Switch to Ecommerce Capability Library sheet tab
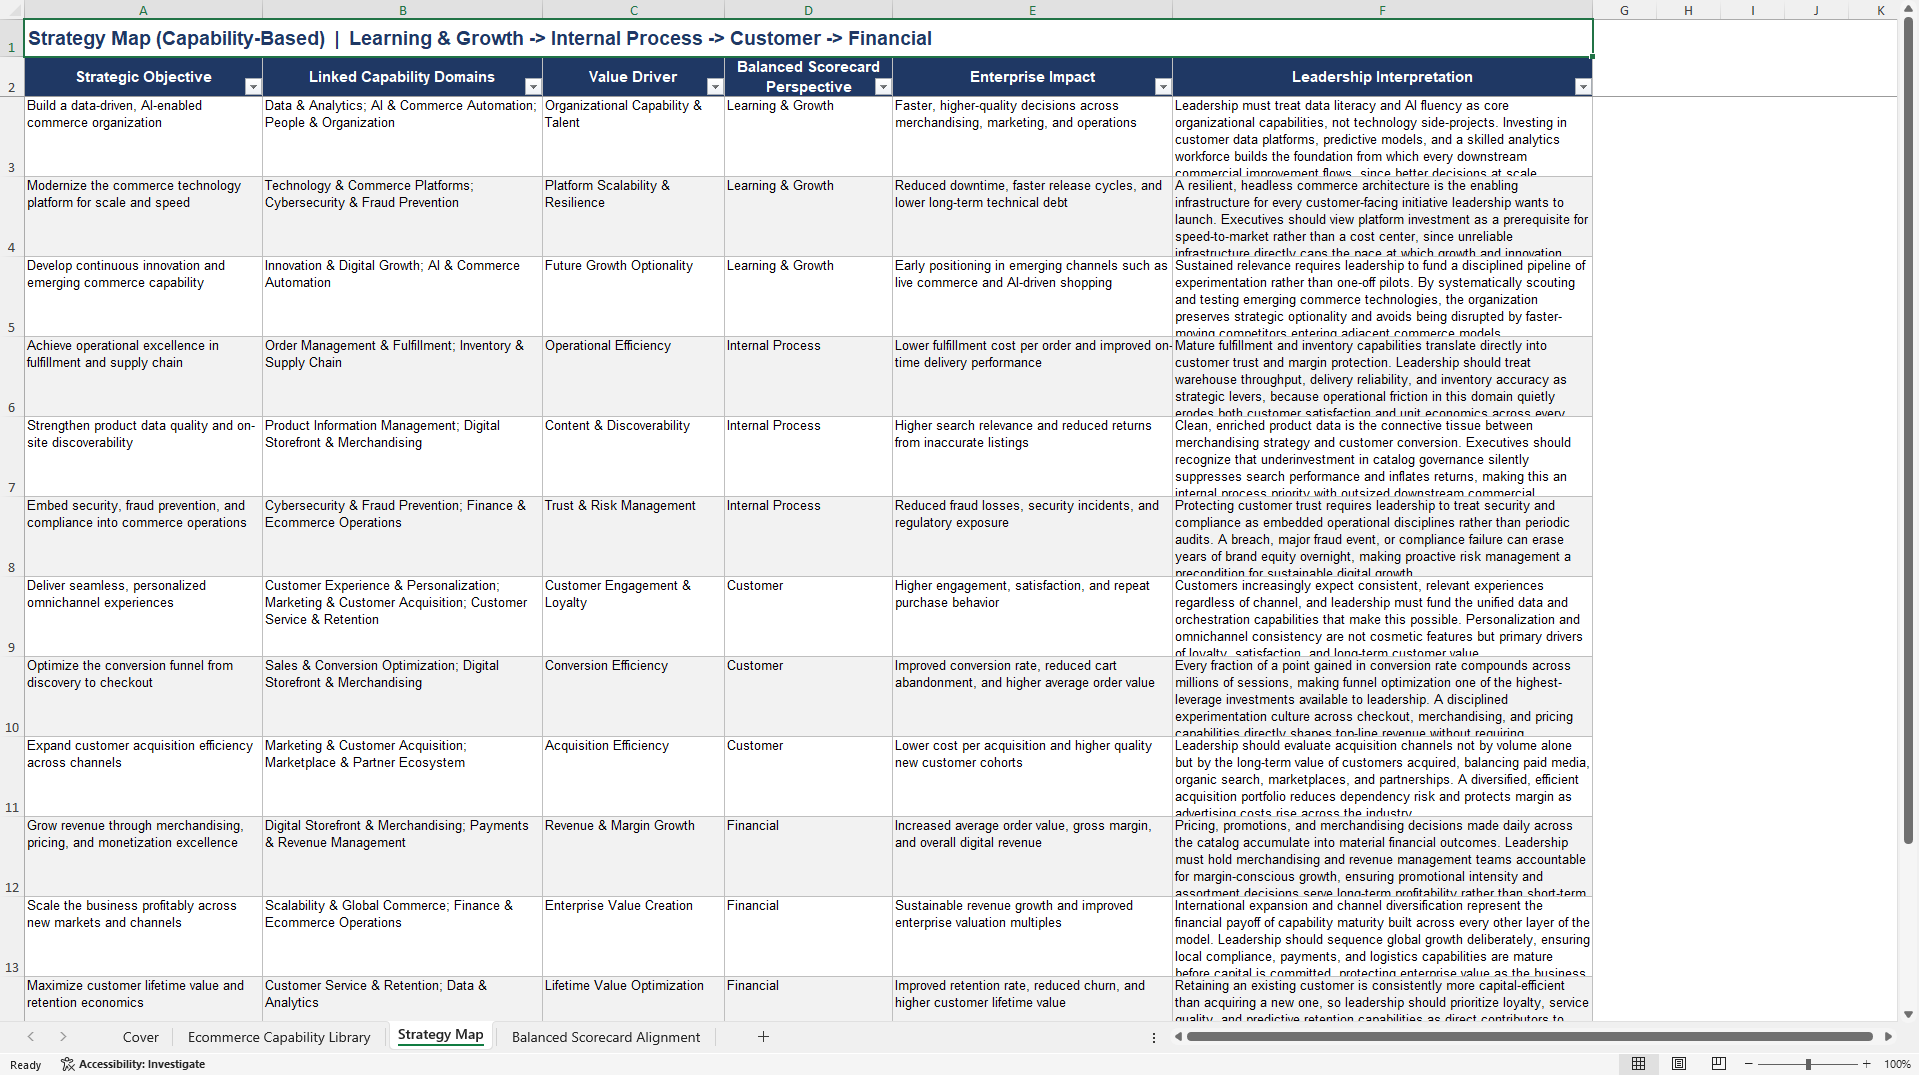 pyautogui.click(x=279, y=1037)
